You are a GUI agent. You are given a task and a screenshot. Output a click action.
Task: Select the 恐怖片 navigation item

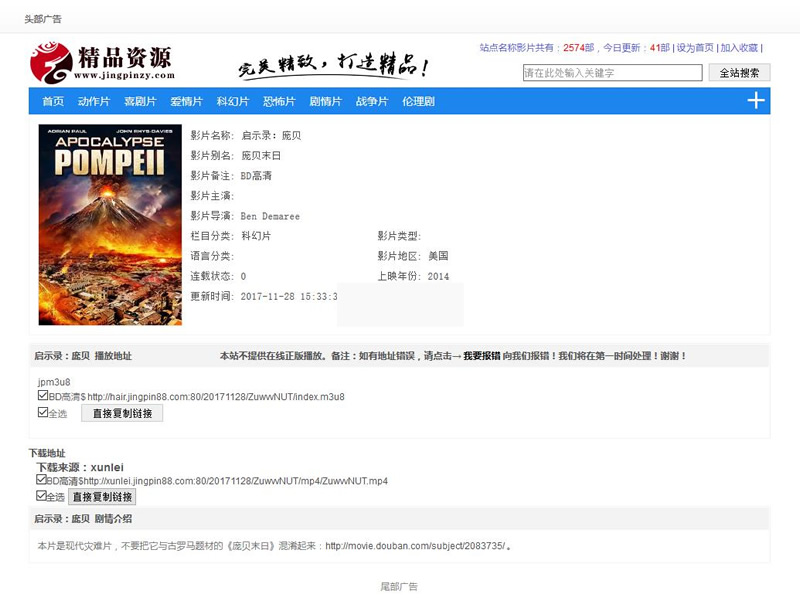pos(279,101)
